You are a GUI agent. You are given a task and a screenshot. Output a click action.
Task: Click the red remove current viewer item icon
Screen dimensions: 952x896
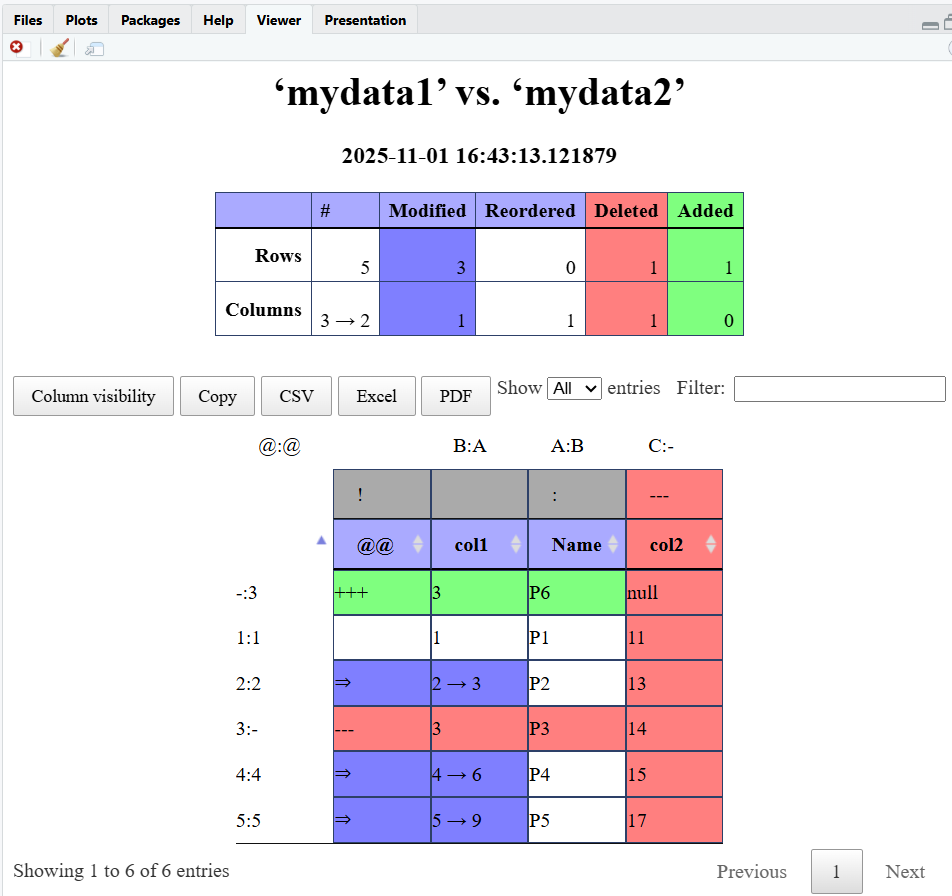[17, 48]
